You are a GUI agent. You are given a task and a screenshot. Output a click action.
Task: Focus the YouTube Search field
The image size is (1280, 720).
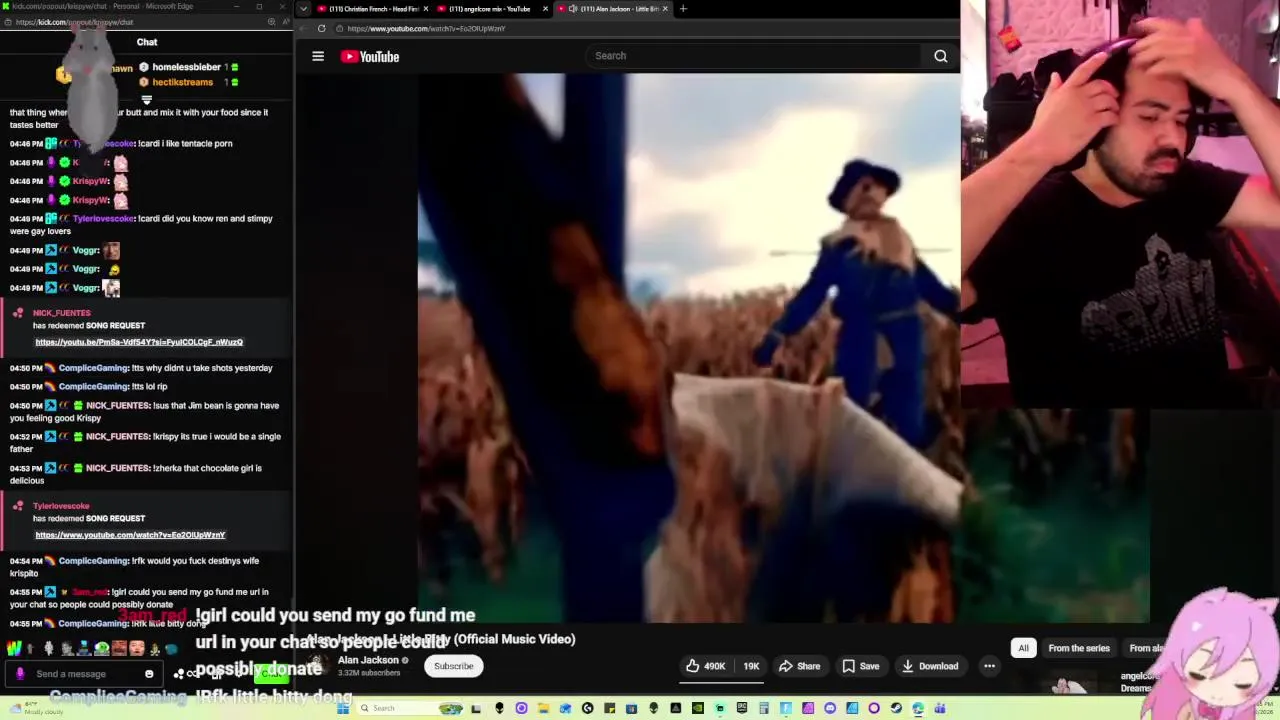click(x=752, y=56)
